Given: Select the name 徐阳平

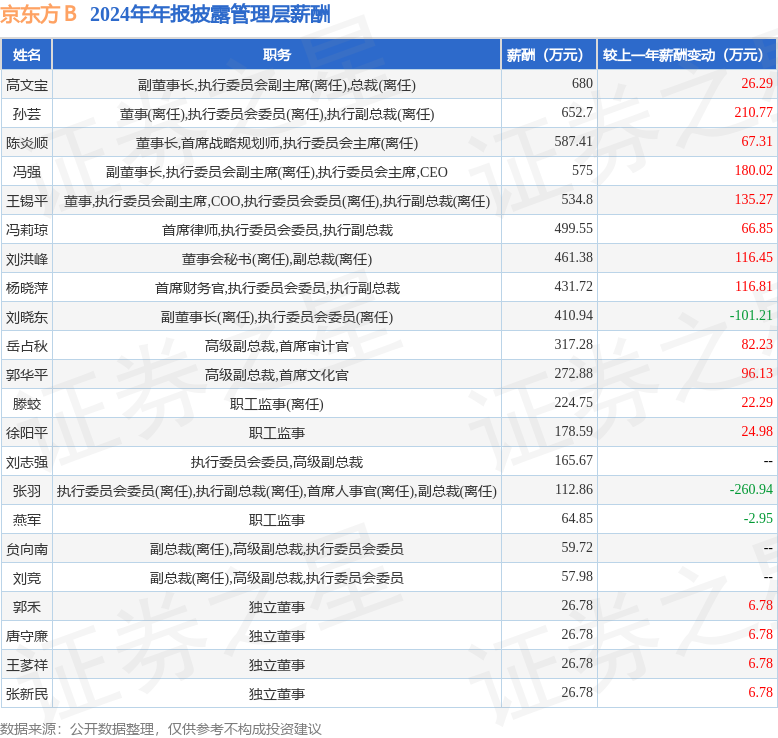Looking at the screenshot, I should (27, 433).
